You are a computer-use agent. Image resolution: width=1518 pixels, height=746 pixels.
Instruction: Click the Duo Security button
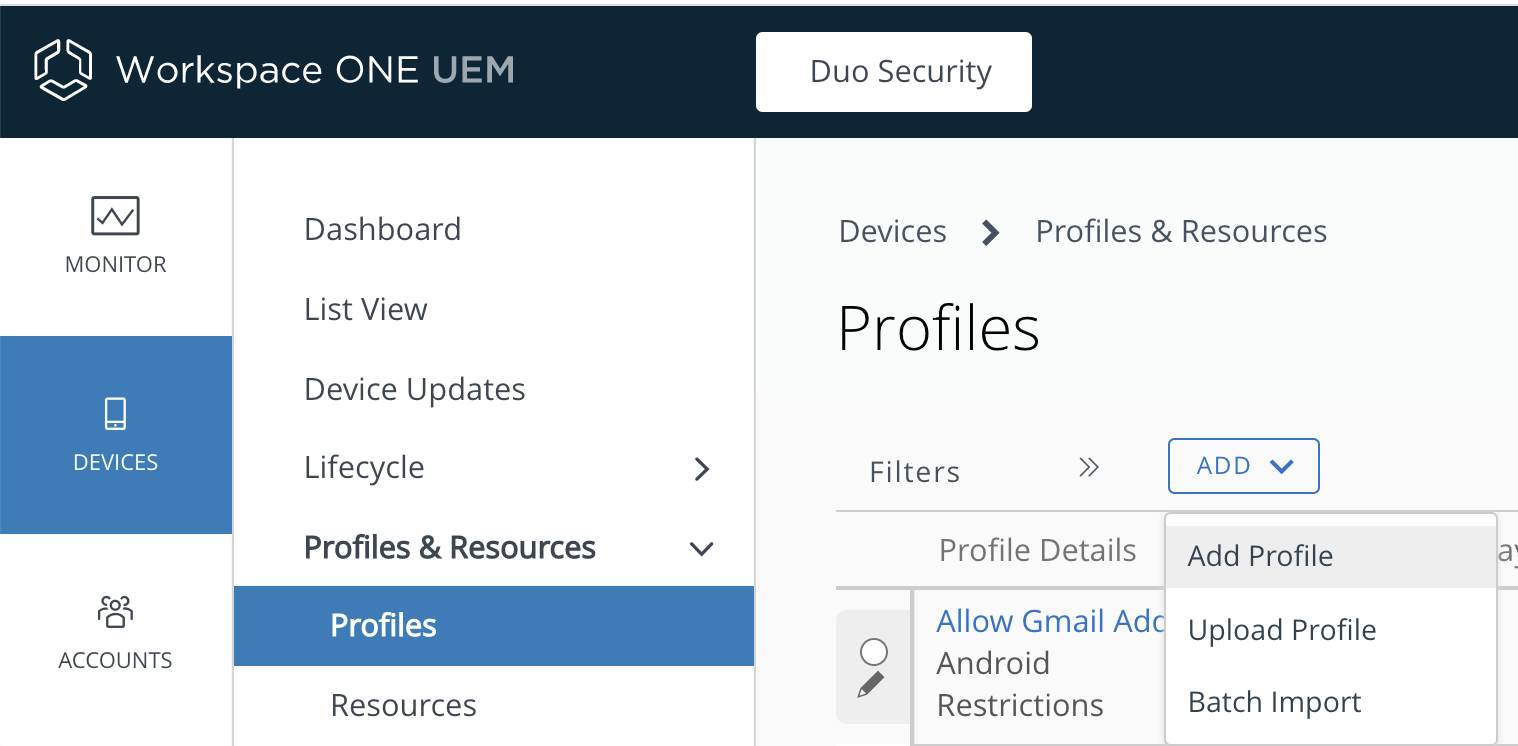(x=893, y=71)
